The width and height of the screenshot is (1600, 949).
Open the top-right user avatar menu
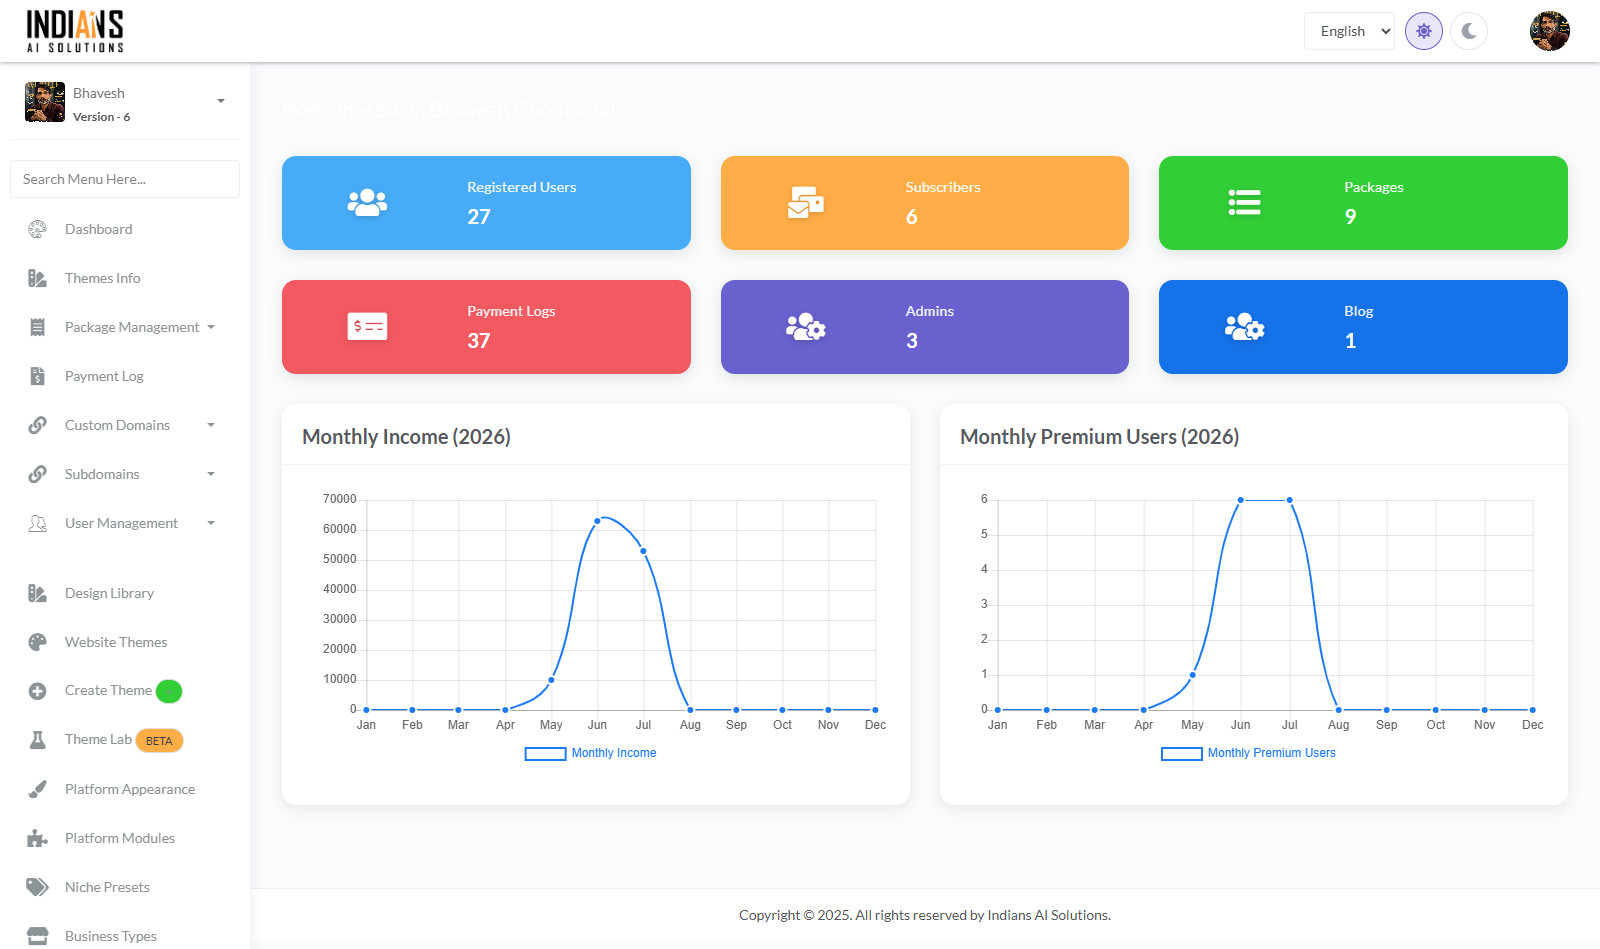1550,31
